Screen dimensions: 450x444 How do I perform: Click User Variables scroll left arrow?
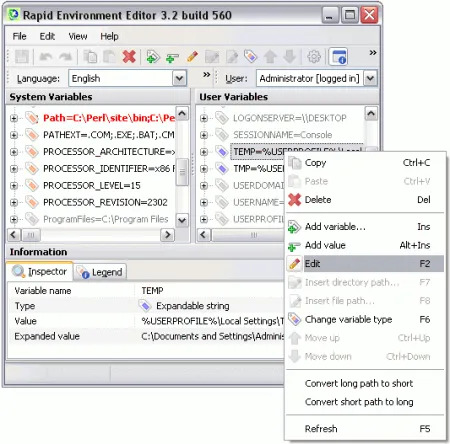point(204,235)
